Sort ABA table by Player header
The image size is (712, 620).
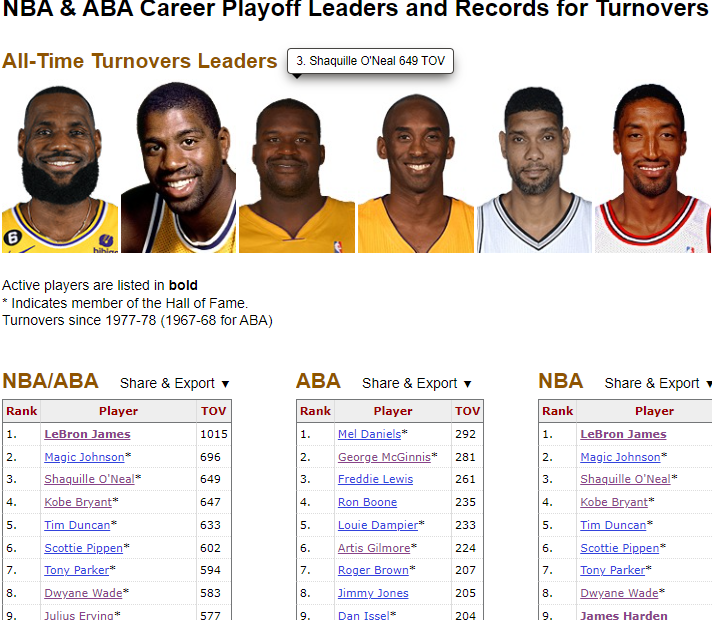coord(393,411)
